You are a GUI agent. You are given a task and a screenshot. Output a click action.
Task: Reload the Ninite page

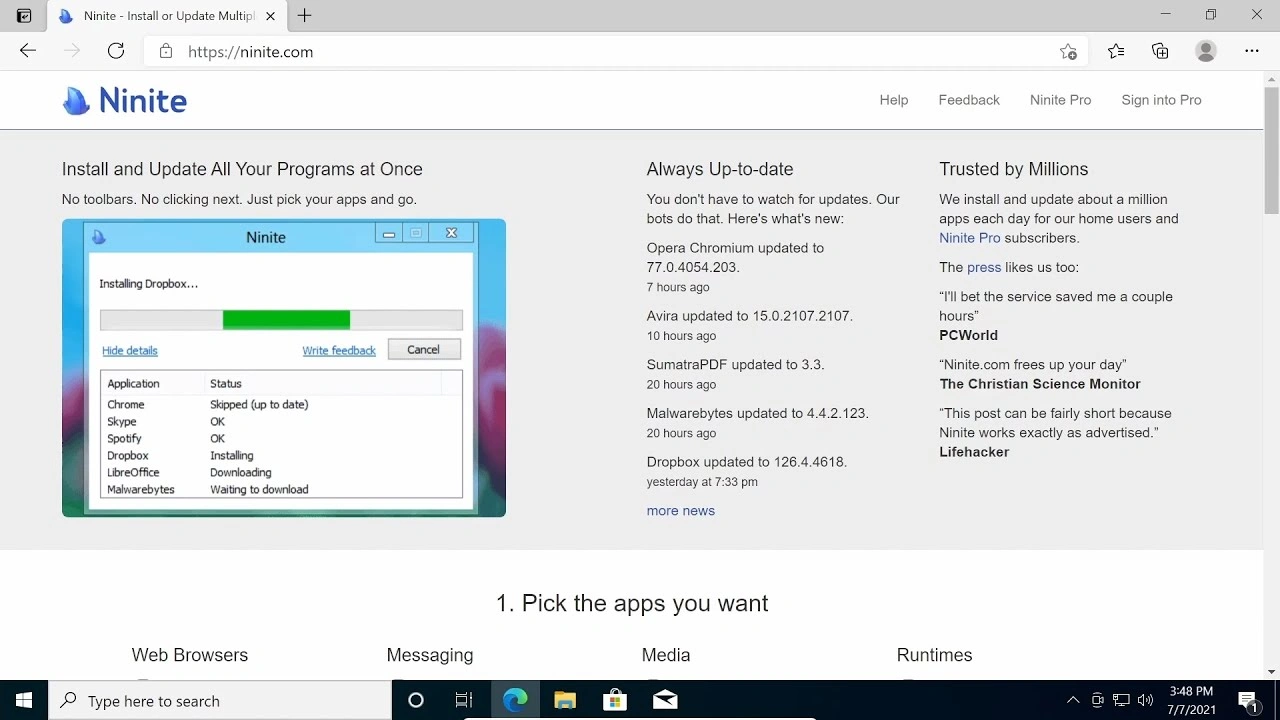click(116, 51)
